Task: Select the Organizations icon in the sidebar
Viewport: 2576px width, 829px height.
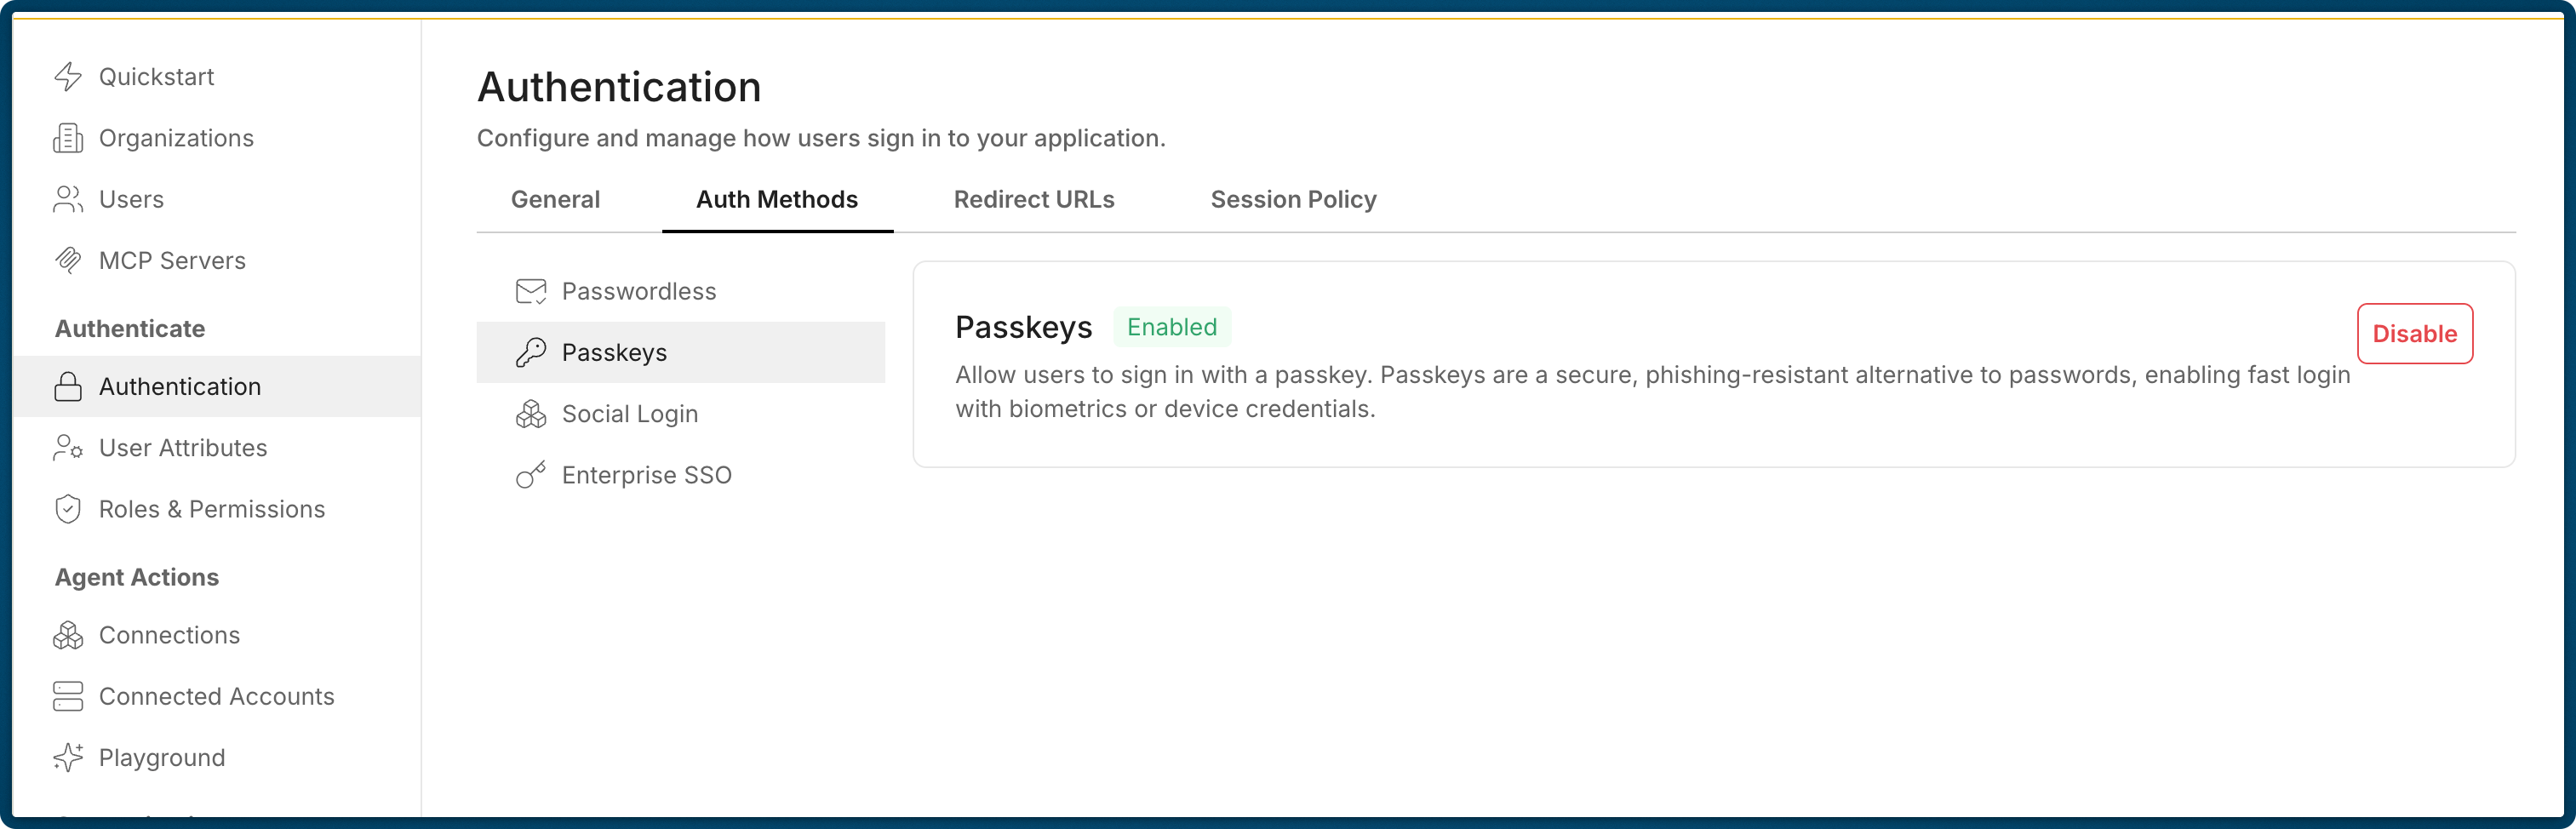Action: [x=68, y=137]
